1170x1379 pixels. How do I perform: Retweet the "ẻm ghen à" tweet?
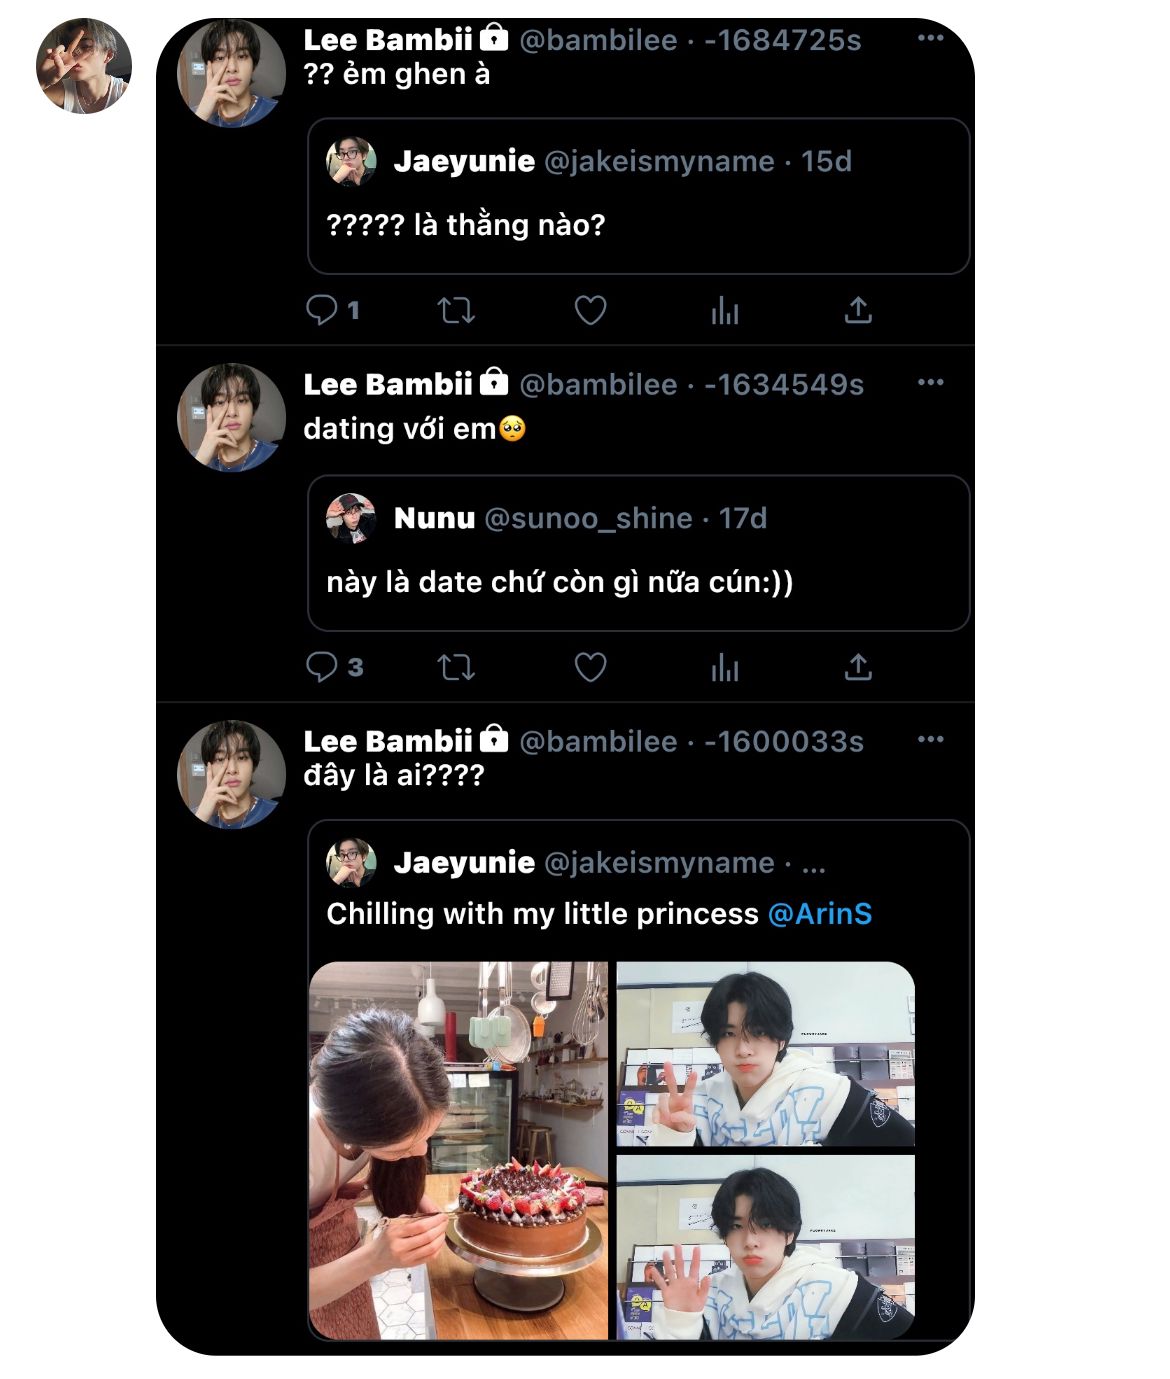point(456,311)
